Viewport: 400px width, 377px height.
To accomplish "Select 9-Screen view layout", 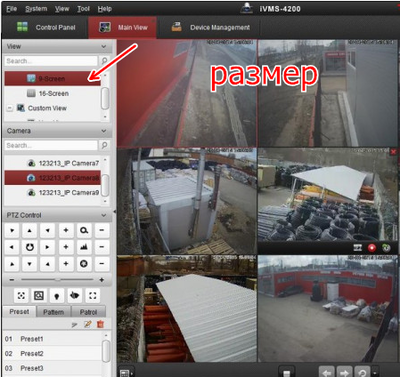I will pos(52,79).
